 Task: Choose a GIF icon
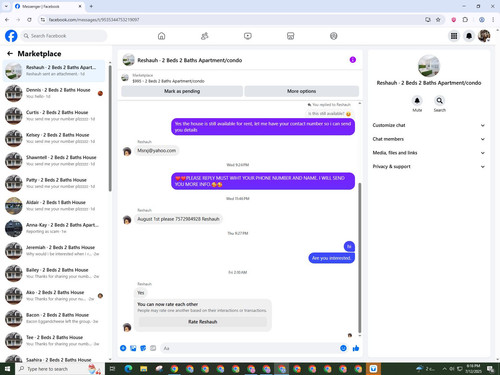[153, 348]
